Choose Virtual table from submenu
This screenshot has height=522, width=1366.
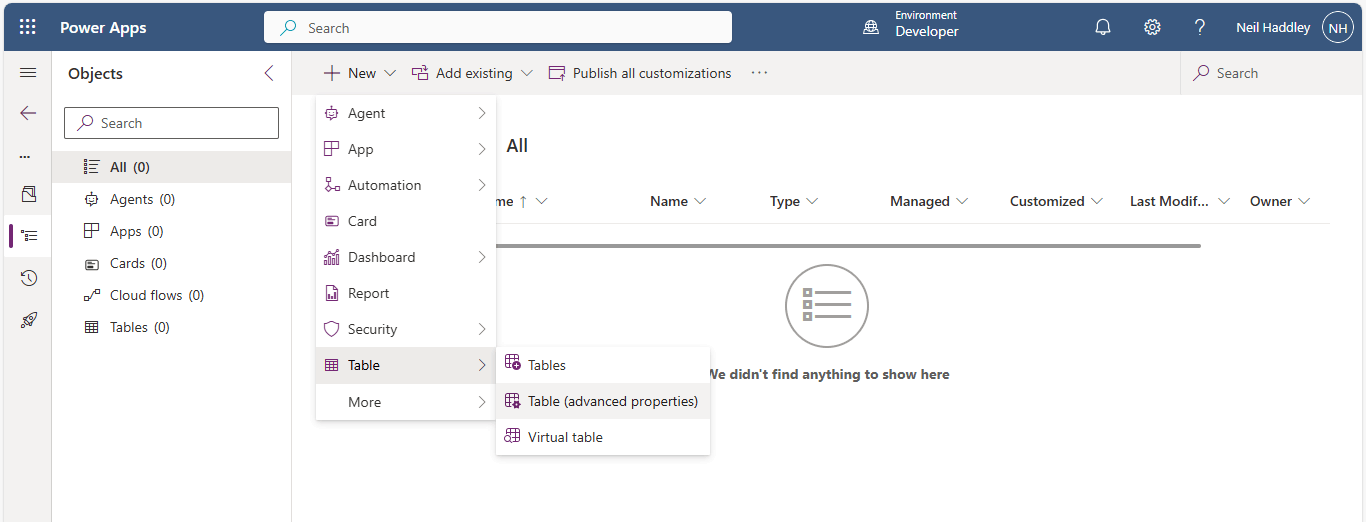tap(565, 437)
